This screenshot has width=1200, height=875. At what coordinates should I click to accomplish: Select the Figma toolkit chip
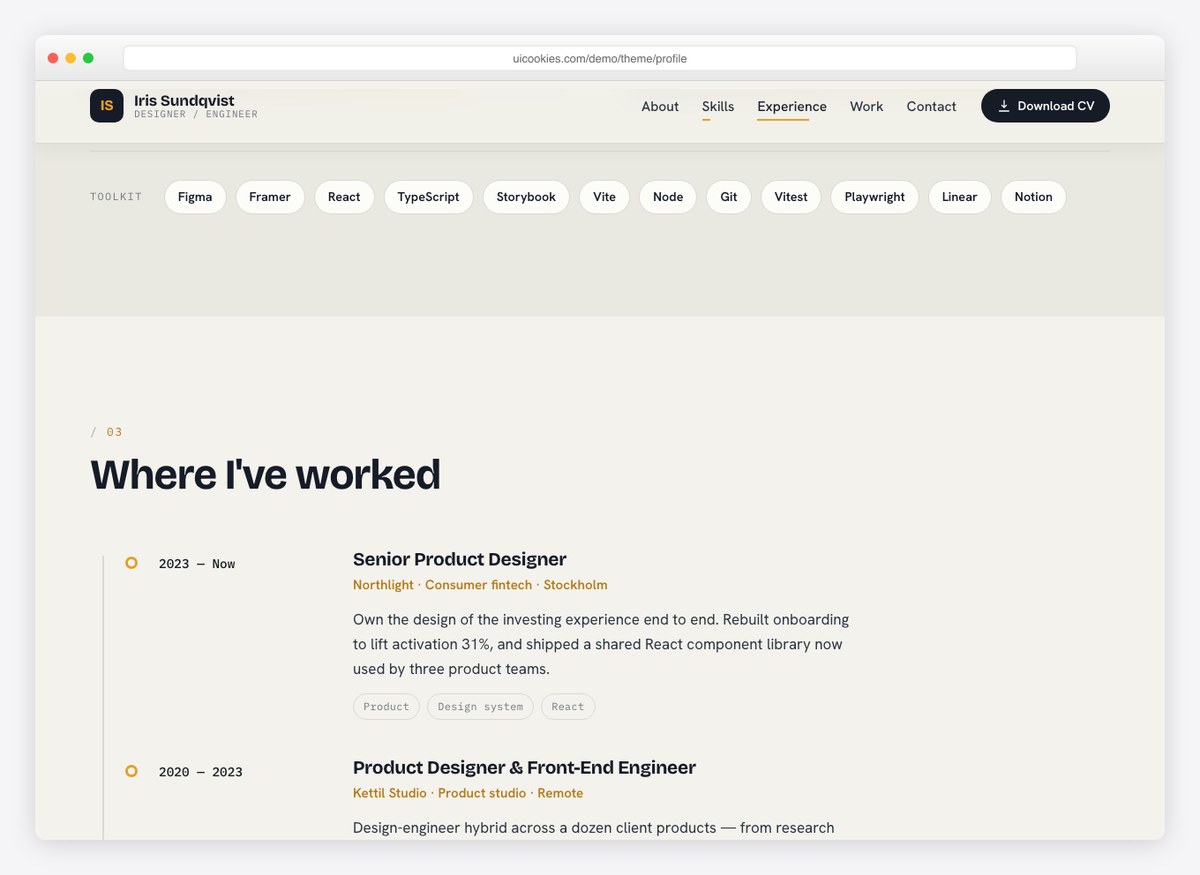coord(195,197)
